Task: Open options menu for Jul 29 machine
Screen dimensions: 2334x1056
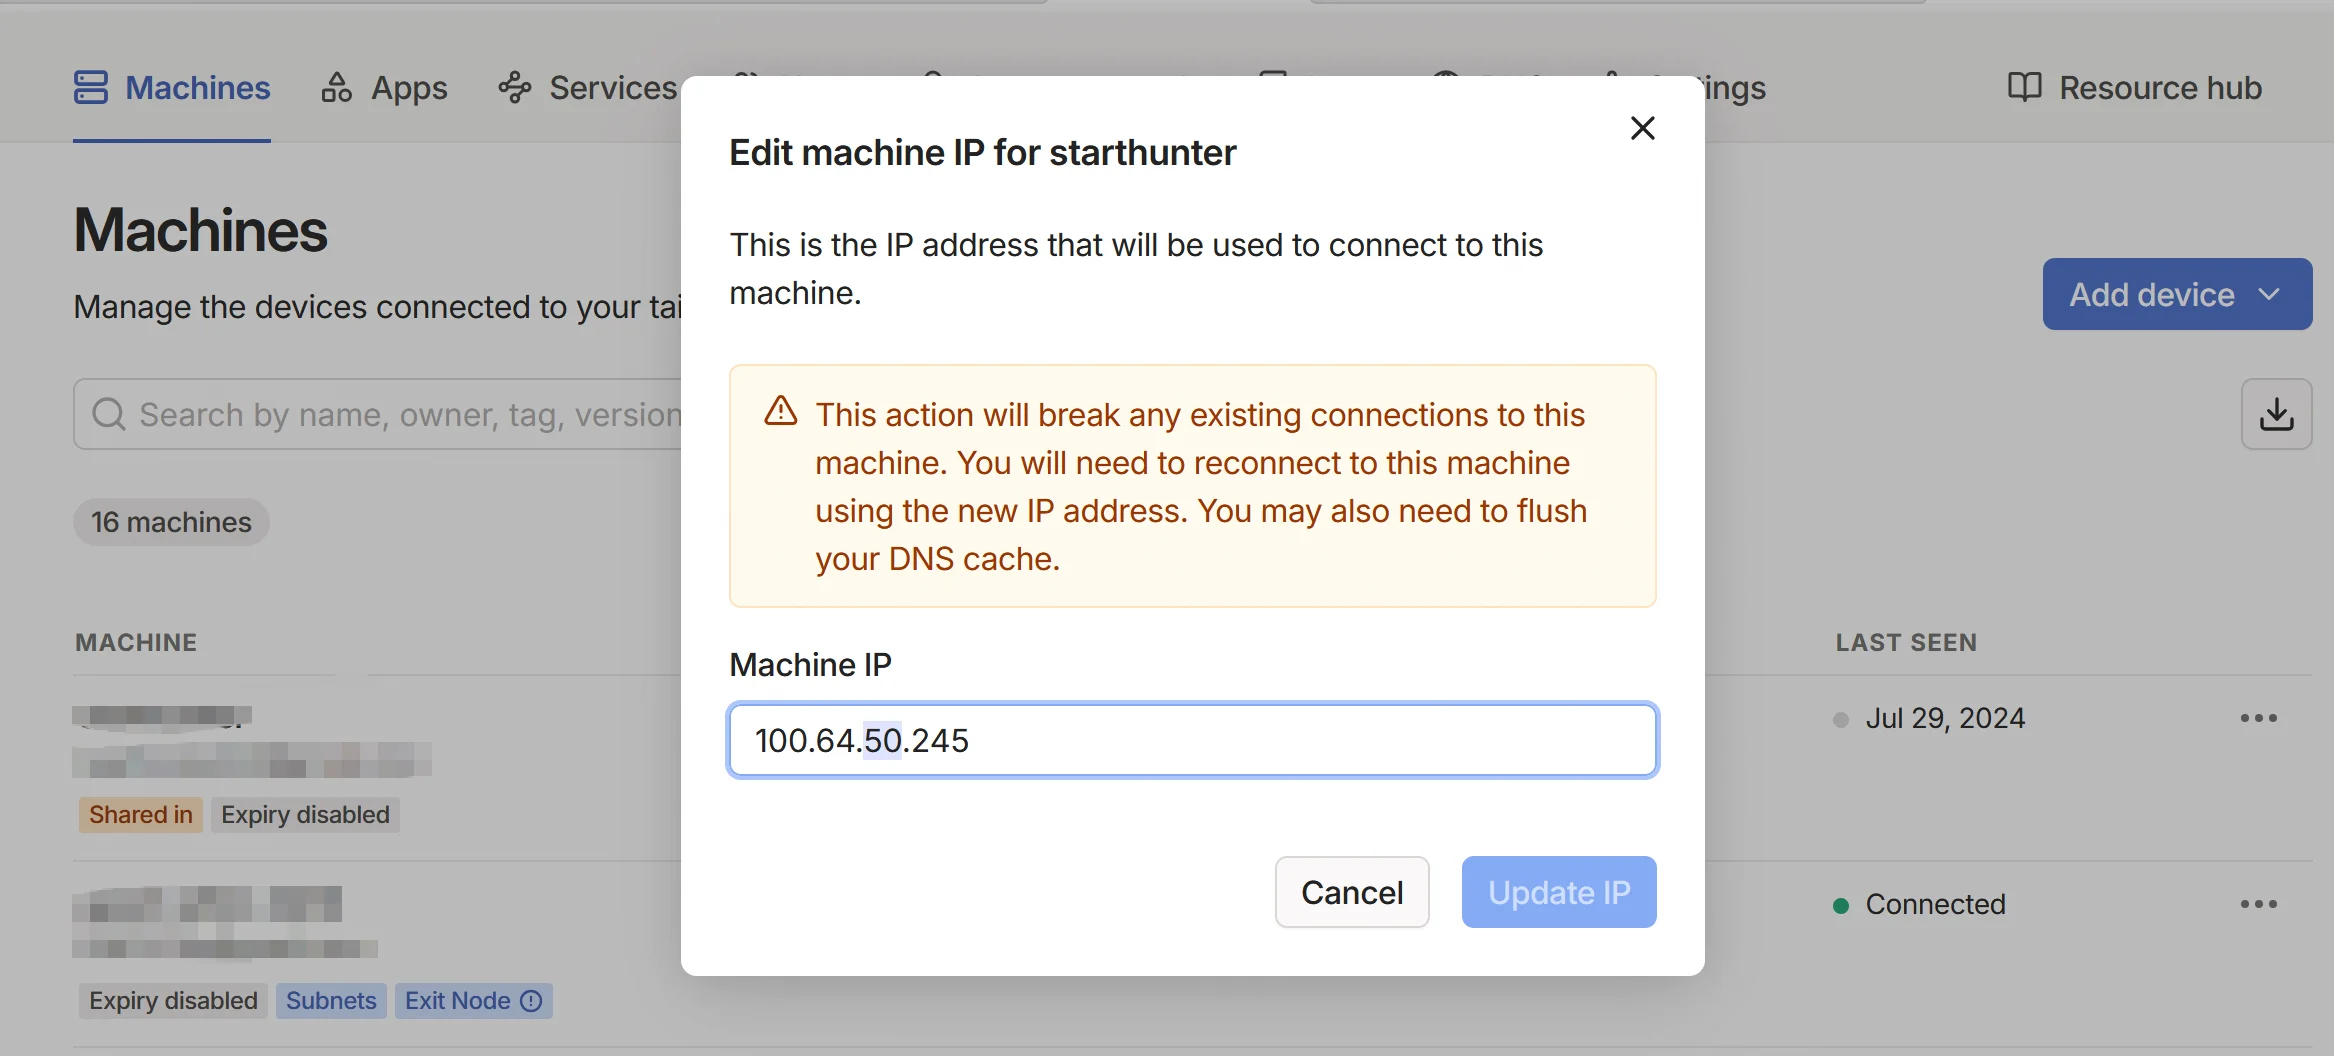Action: tap(2259, 718)
